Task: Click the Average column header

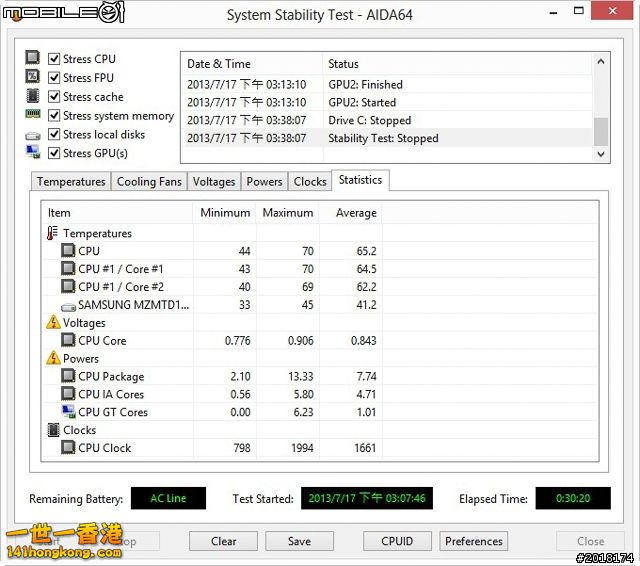Action: pos(351,213)
